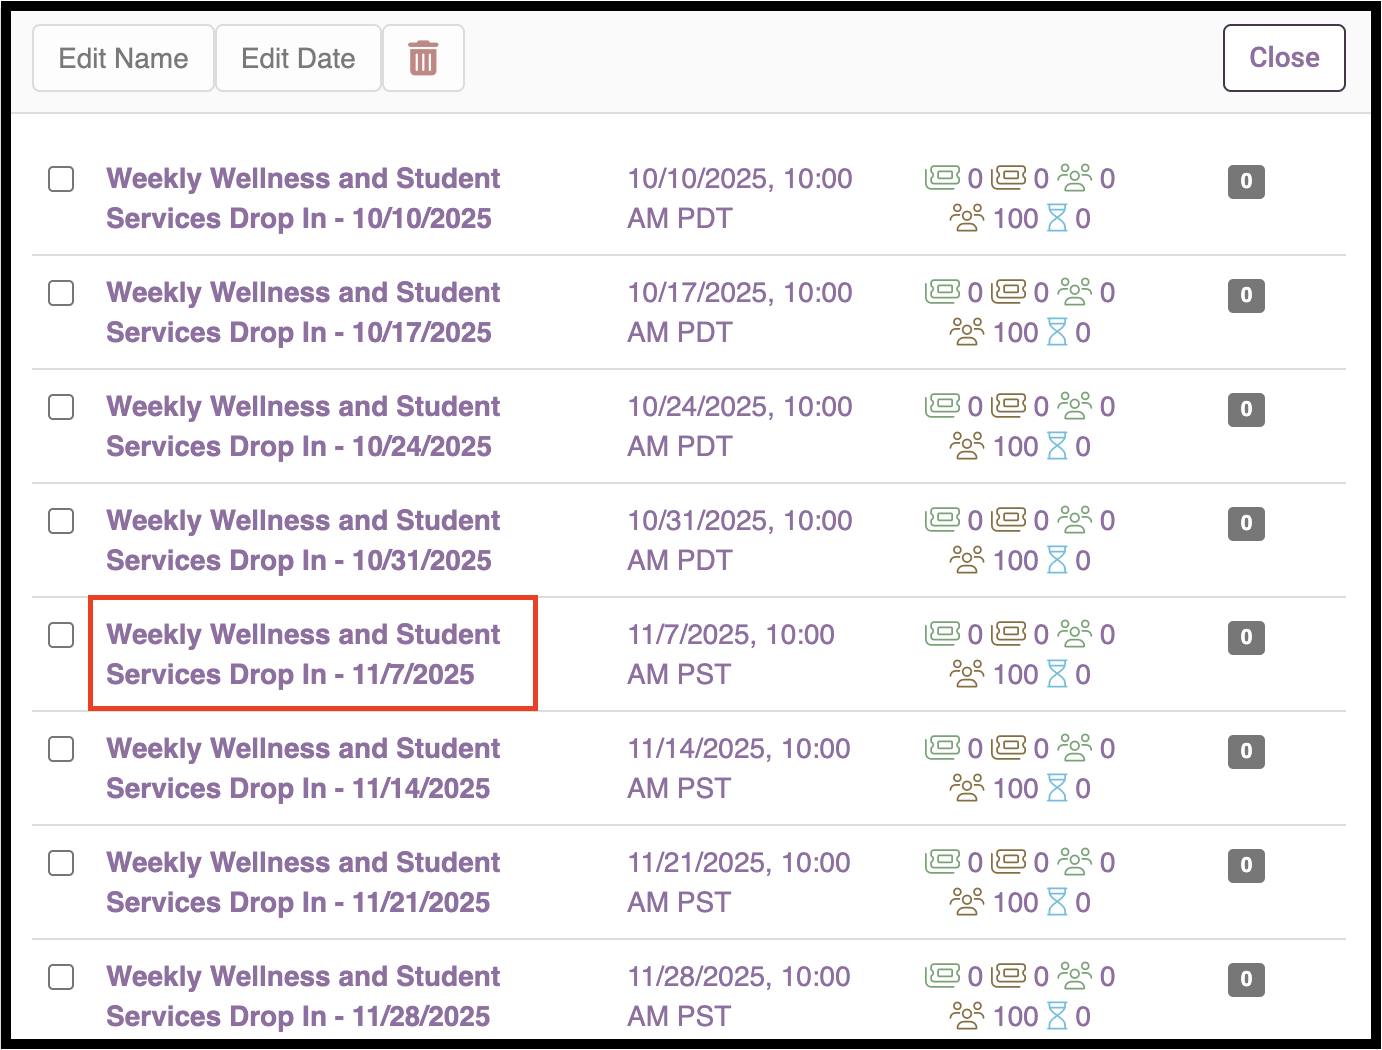This screenshot has height=1050, width=1382.
Task: Click the gray 0 badge in 11/7/2025 row
Action: coord(1246,637)
